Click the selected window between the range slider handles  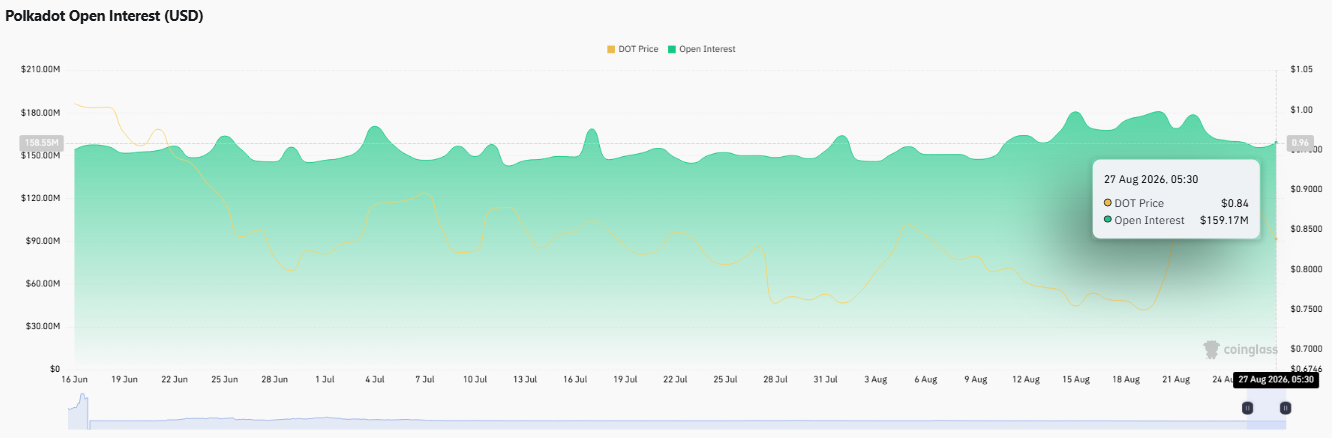[1266, 411]
